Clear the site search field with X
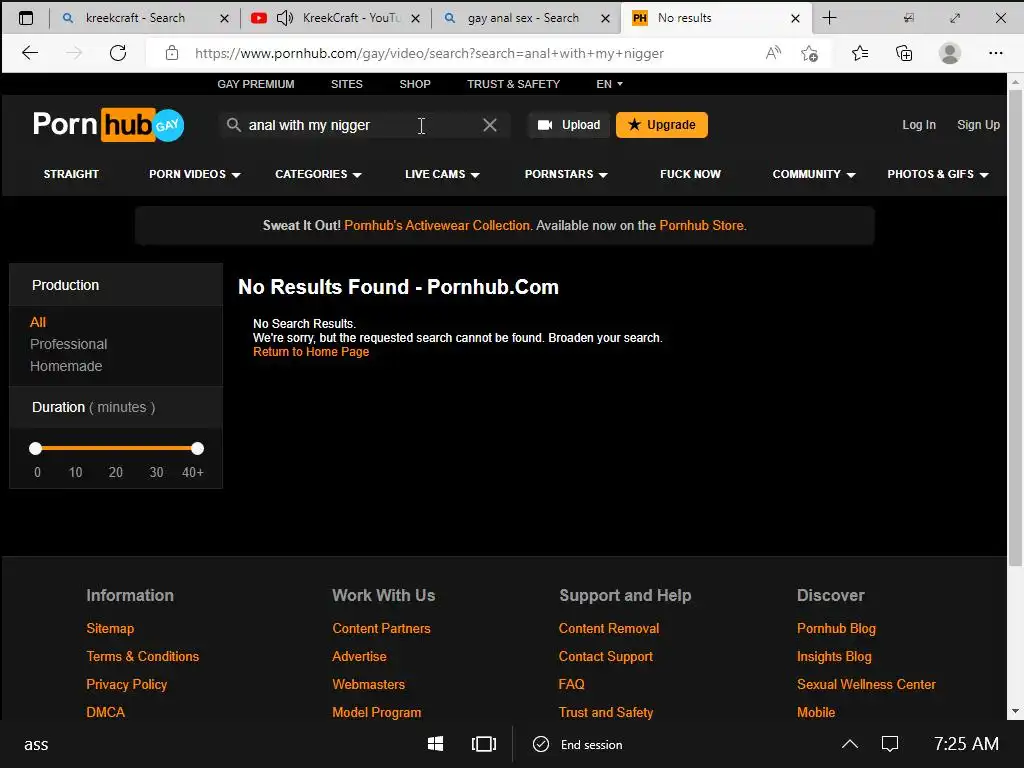 coord(490,125)
